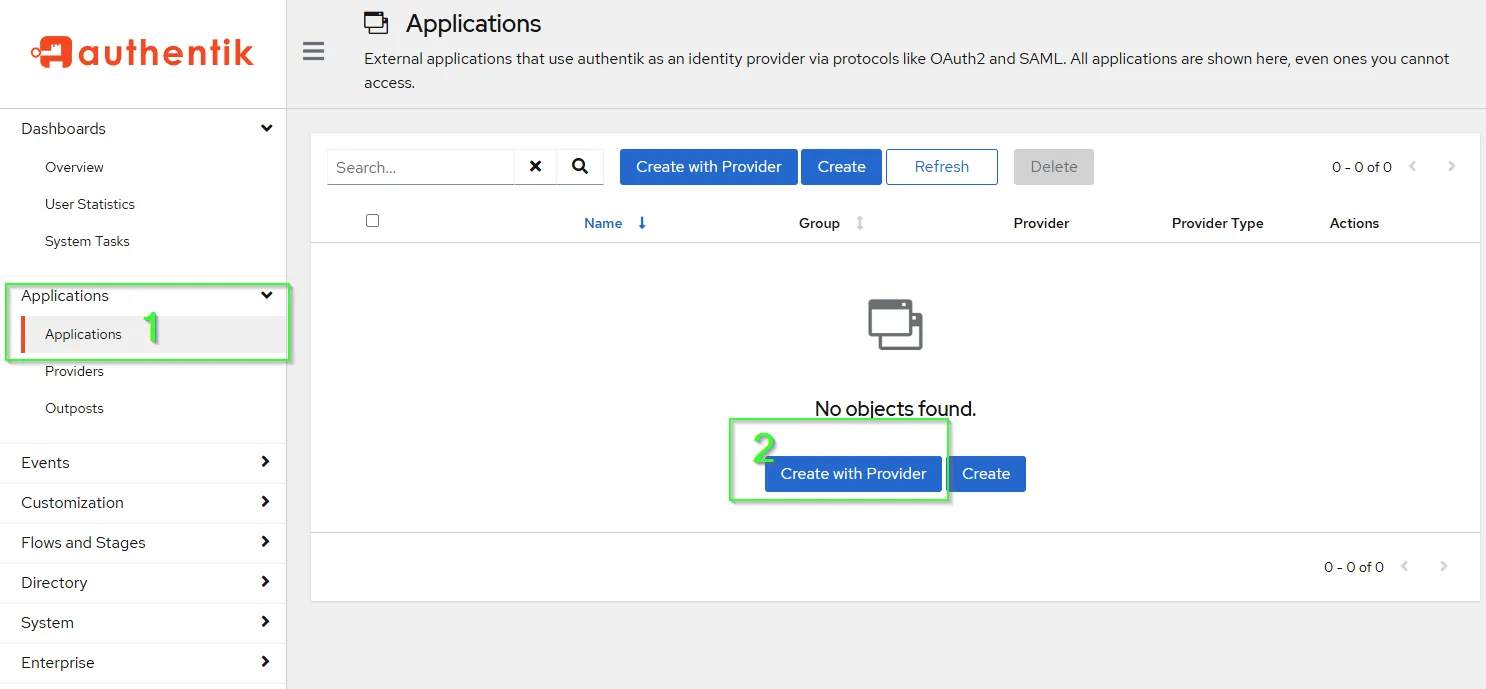The height and width of the screenshot is (689, 1486).
Task: Open the Providers page from the sidebar
Action: pyautogui.click(x=74, y=371)
